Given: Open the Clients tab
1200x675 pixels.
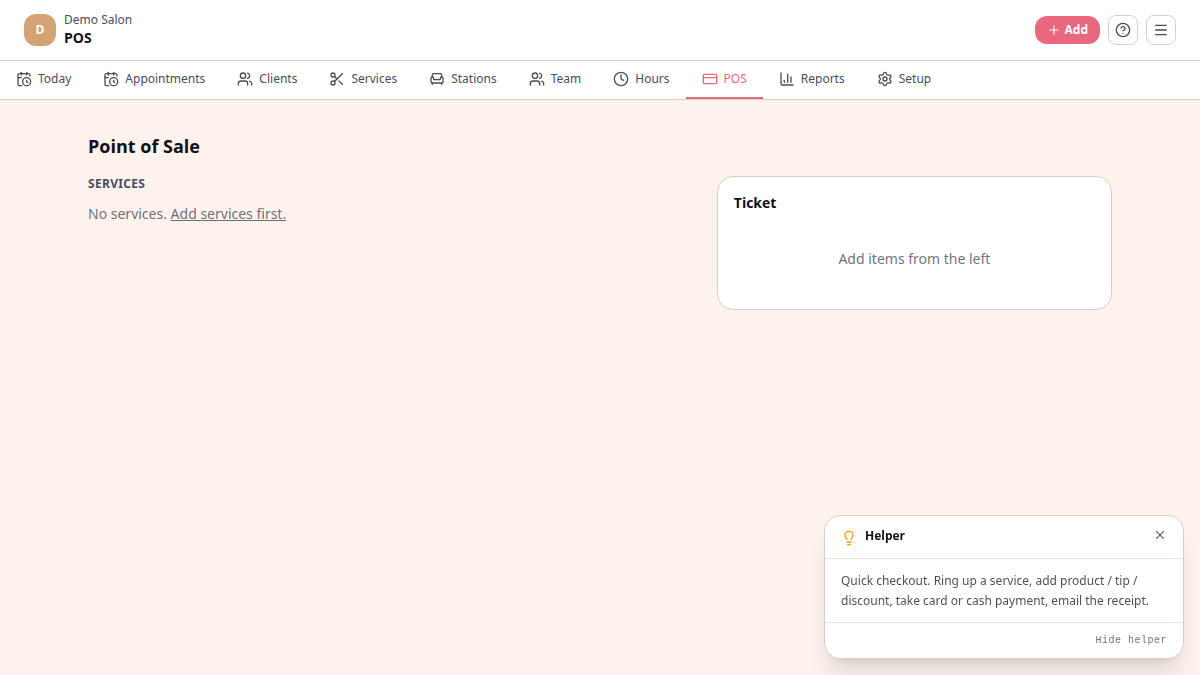Looking at the screenshot, I should click(267, 79).
